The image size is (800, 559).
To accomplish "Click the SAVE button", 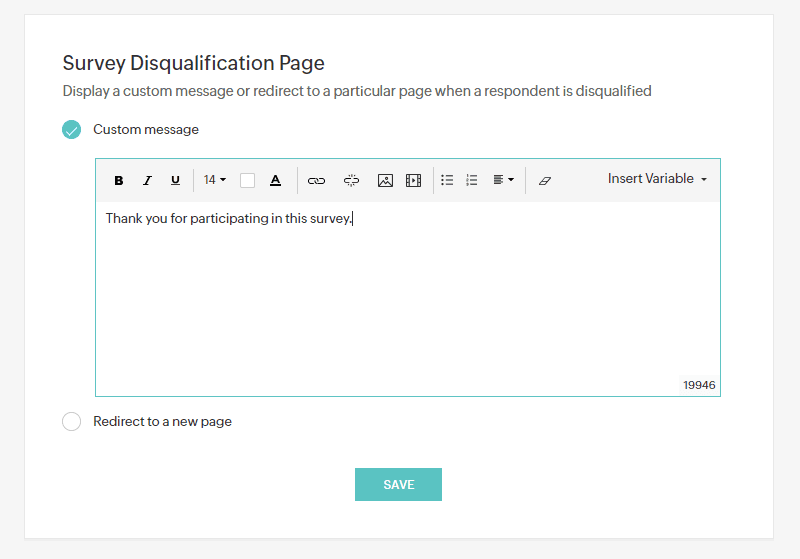I will (398, 485).
